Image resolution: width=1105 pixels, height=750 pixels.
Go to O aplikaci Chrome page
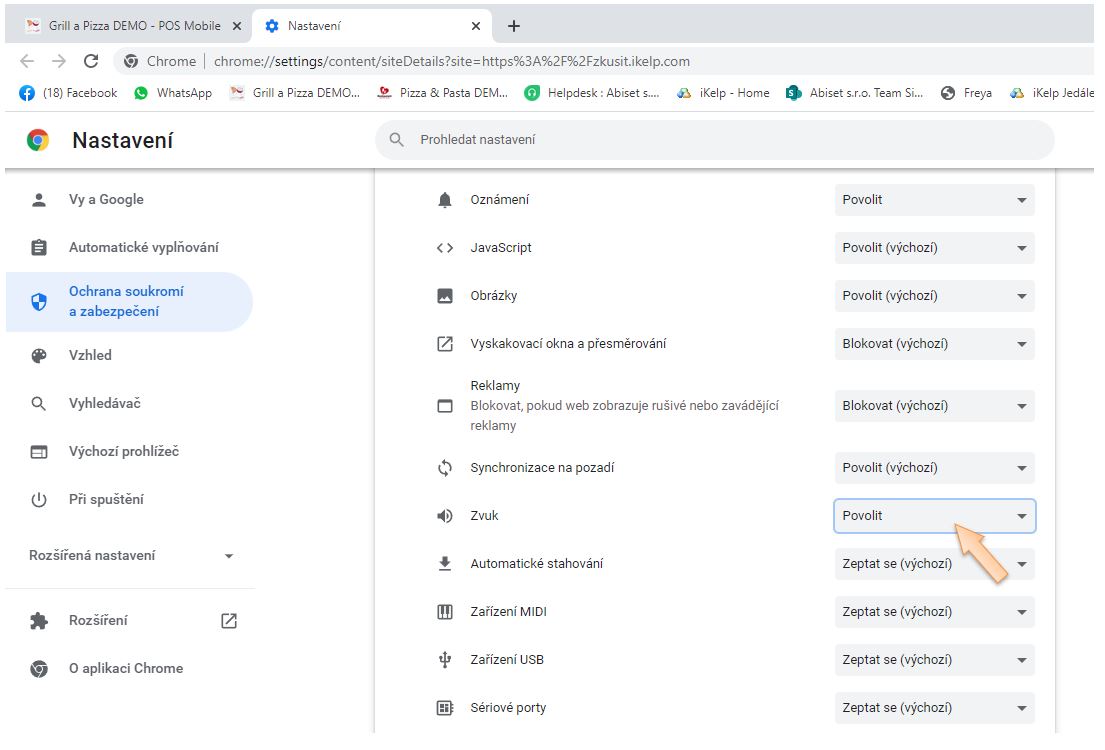[125, 669]
